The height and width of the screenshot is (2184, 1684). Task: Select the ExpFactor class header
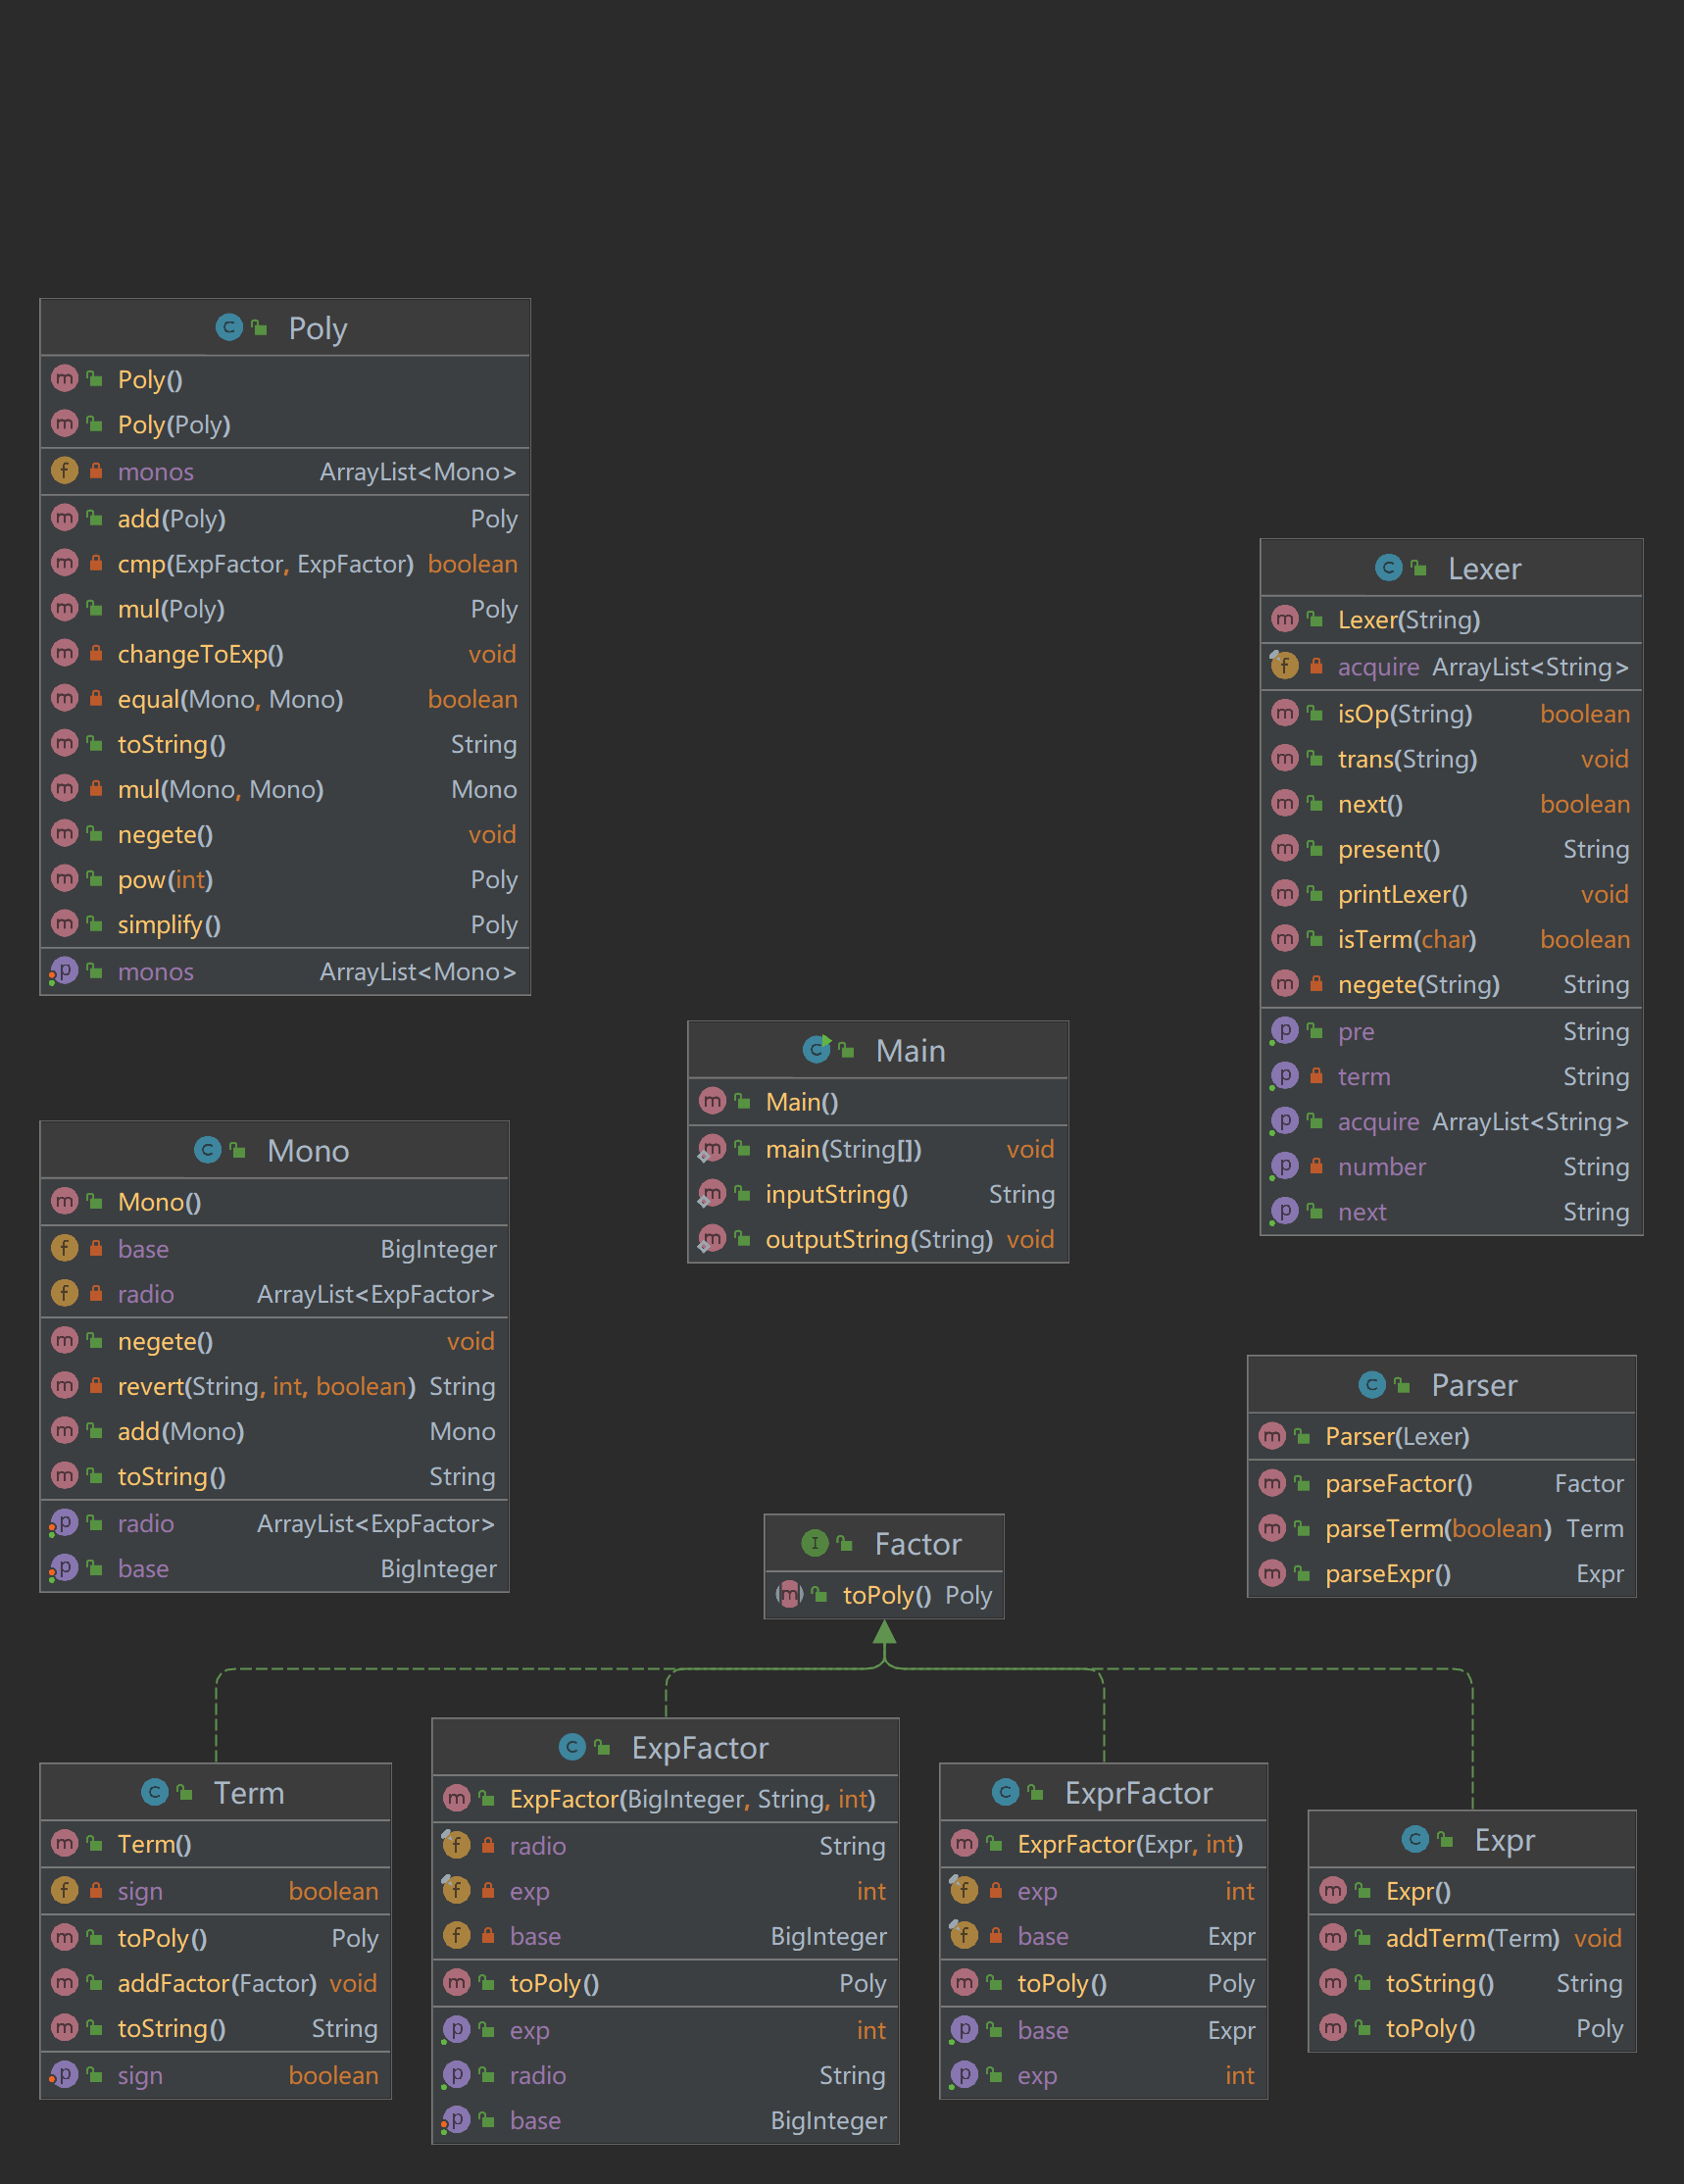[699, 1748]
